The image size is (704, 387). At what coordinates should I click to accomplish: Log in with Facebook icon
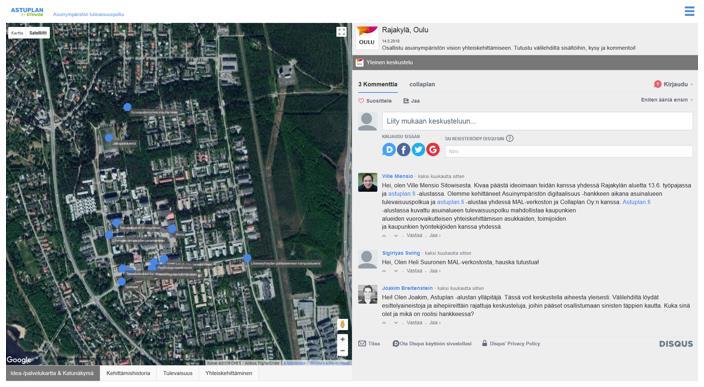tap(403, 150)
